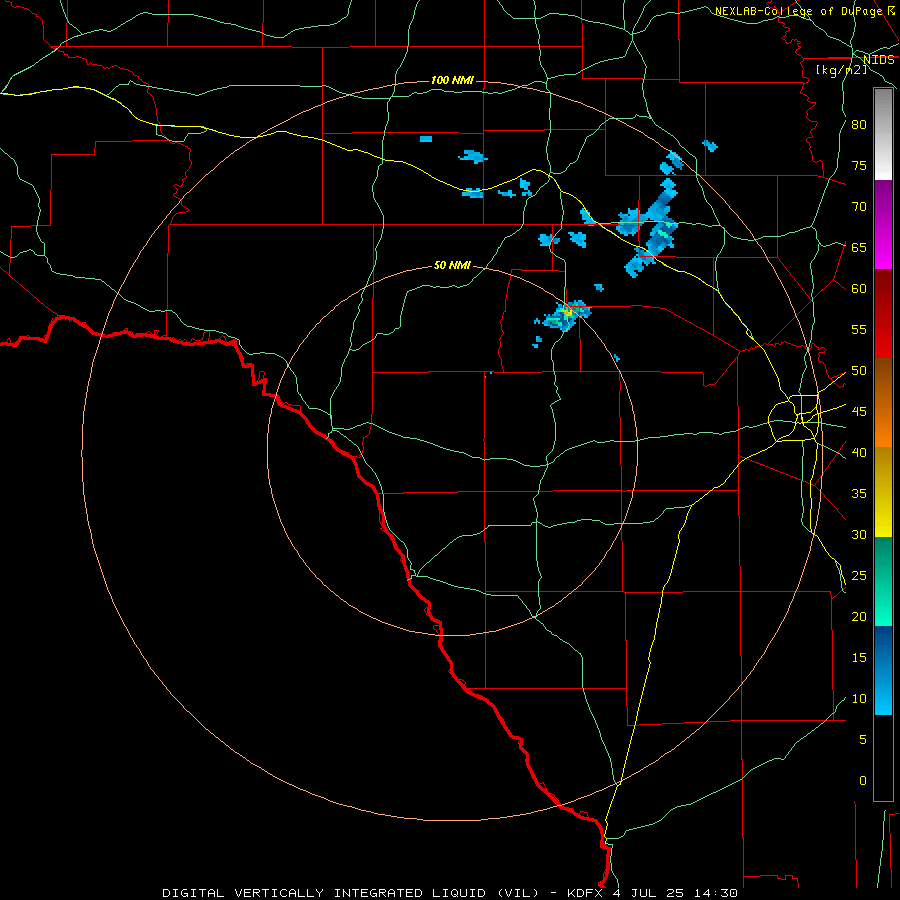This screenshot has width=900, height=900.
Task: Select the 100 NMI range ring label
Action: pos(452,80)
